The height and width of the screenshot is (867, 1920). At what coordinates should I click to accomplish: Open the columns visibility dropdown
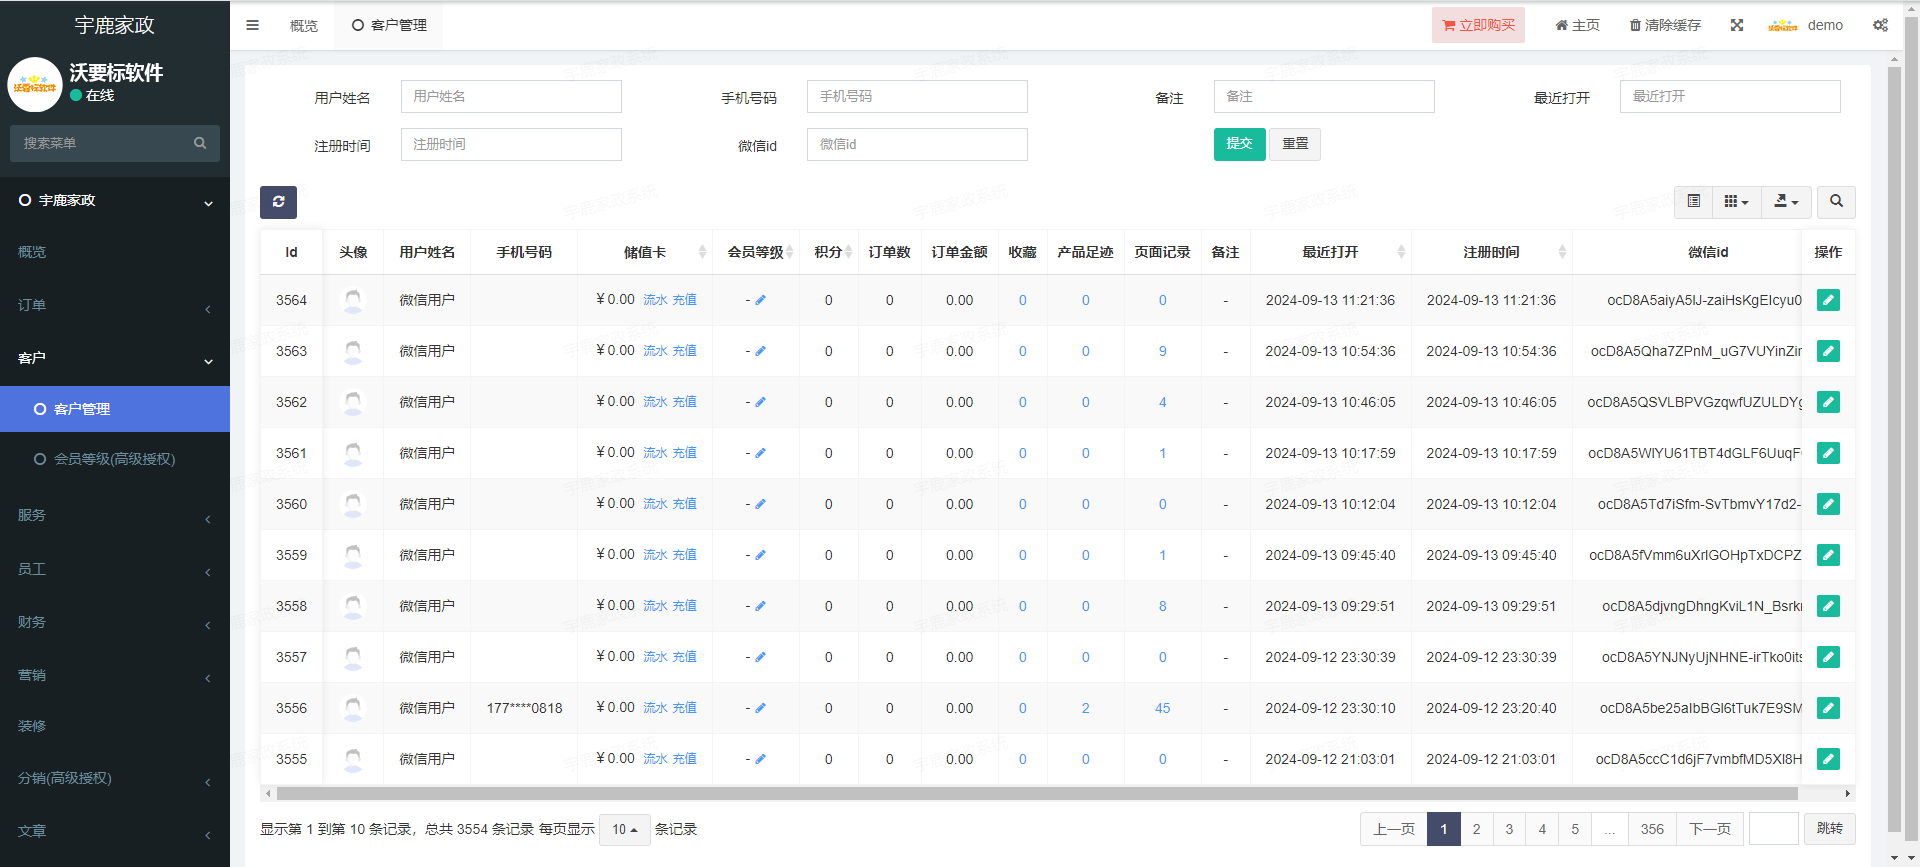[1736, 202]
